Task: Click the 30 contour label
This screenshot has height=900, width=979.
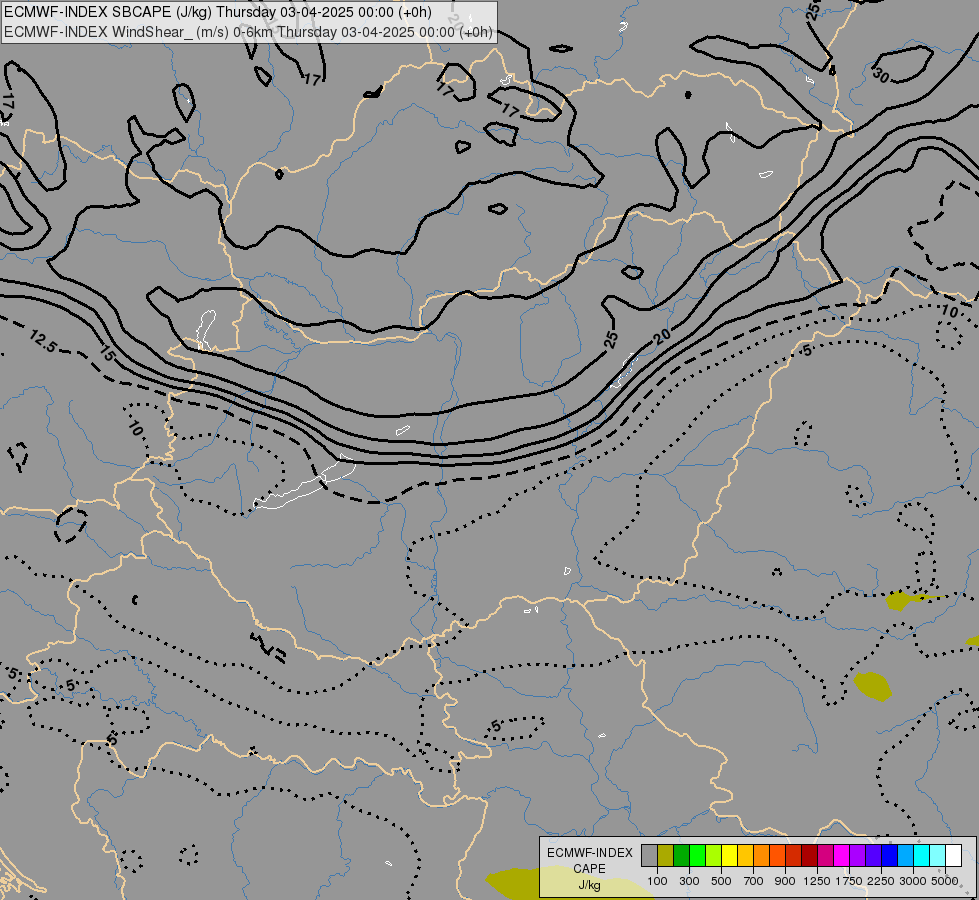Action: point(880,75)
